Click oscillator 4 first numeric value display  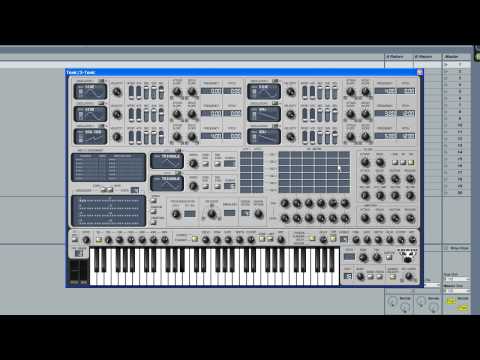(385, 91)
